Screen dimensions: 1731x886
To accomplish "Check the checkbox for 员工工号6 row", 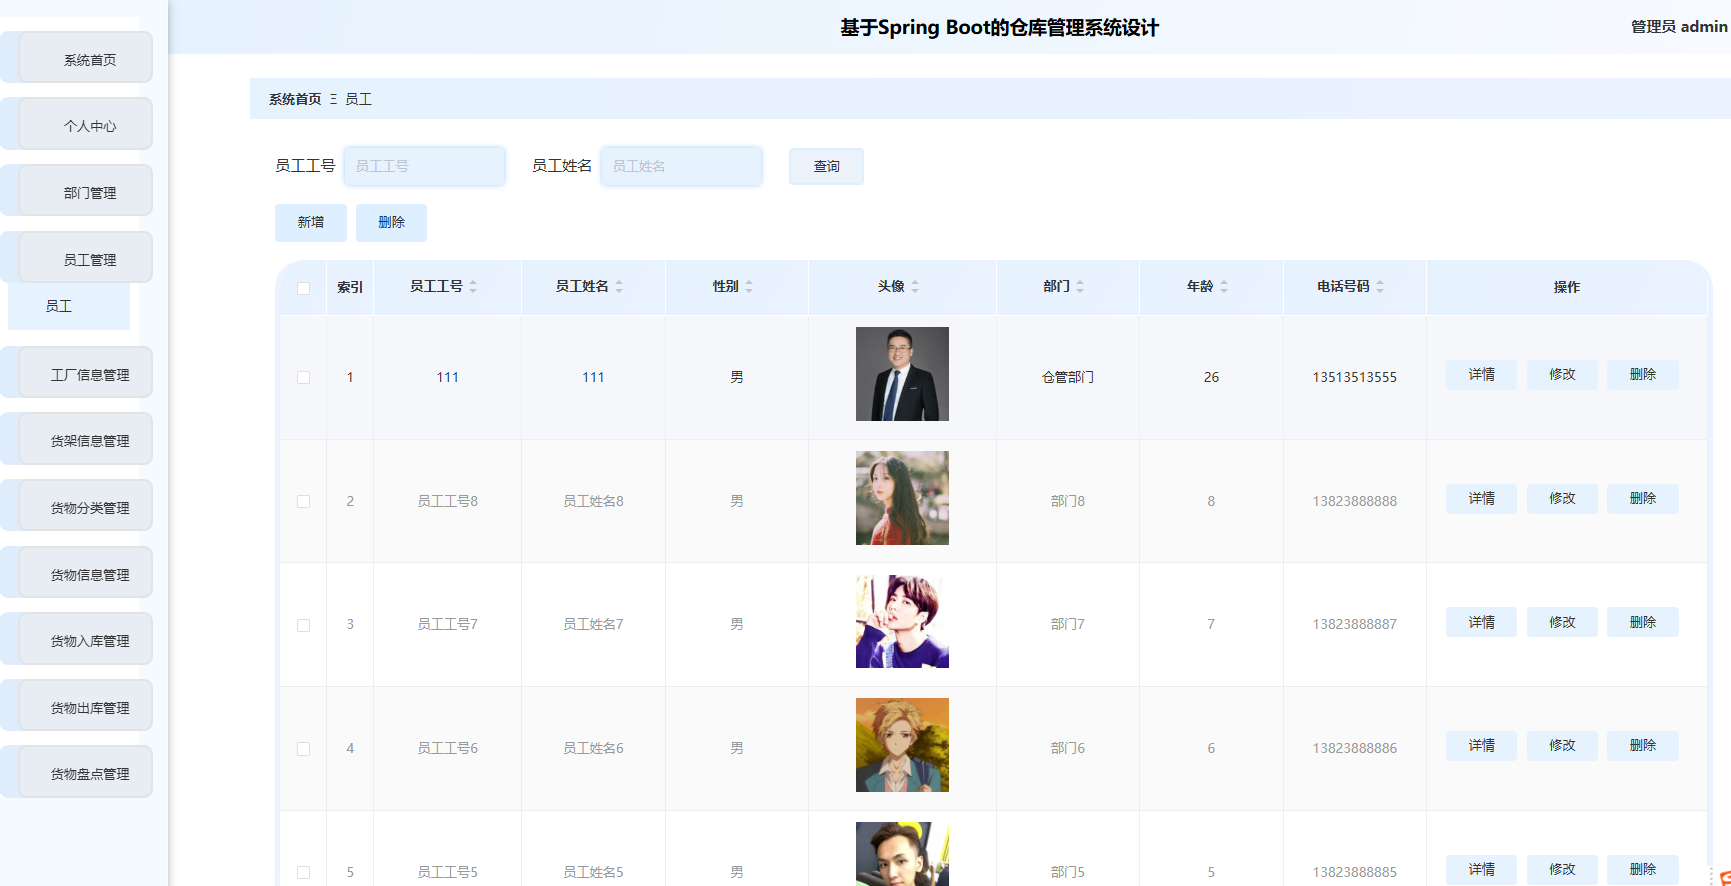I will pyautogui.click(x=303, y=748).
